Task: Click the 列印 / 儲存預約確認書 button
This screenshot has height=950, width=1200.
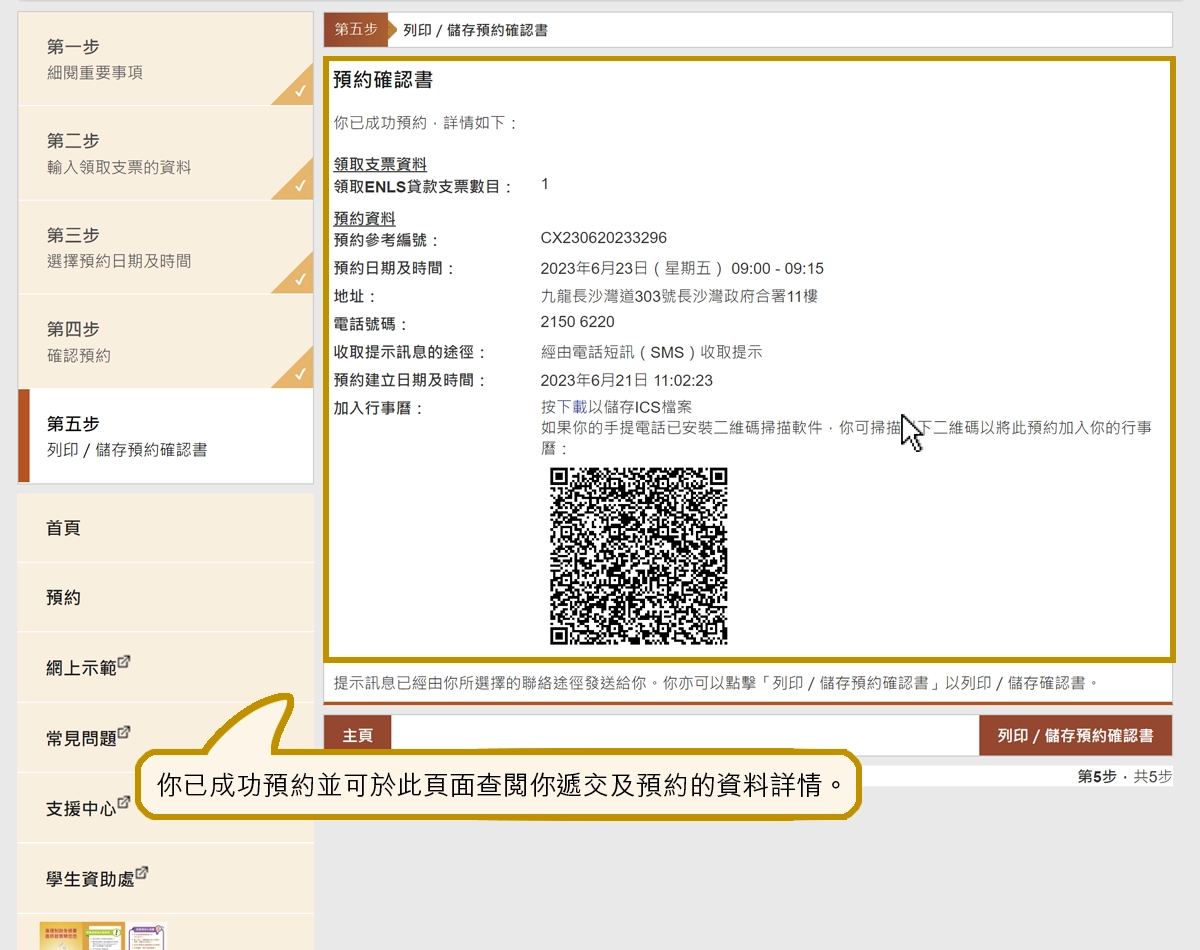Action: [1075, 733]
